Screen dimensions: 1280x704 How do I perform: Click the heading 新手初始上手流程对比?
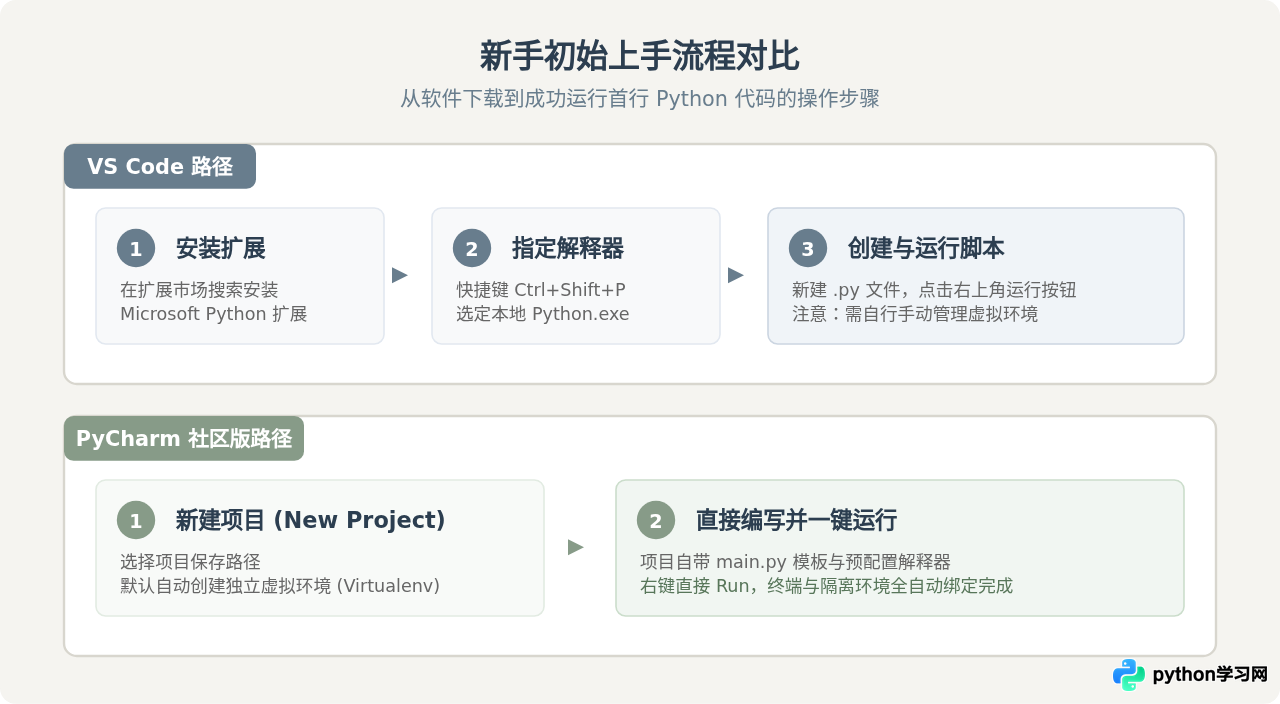tap(640, 56)
